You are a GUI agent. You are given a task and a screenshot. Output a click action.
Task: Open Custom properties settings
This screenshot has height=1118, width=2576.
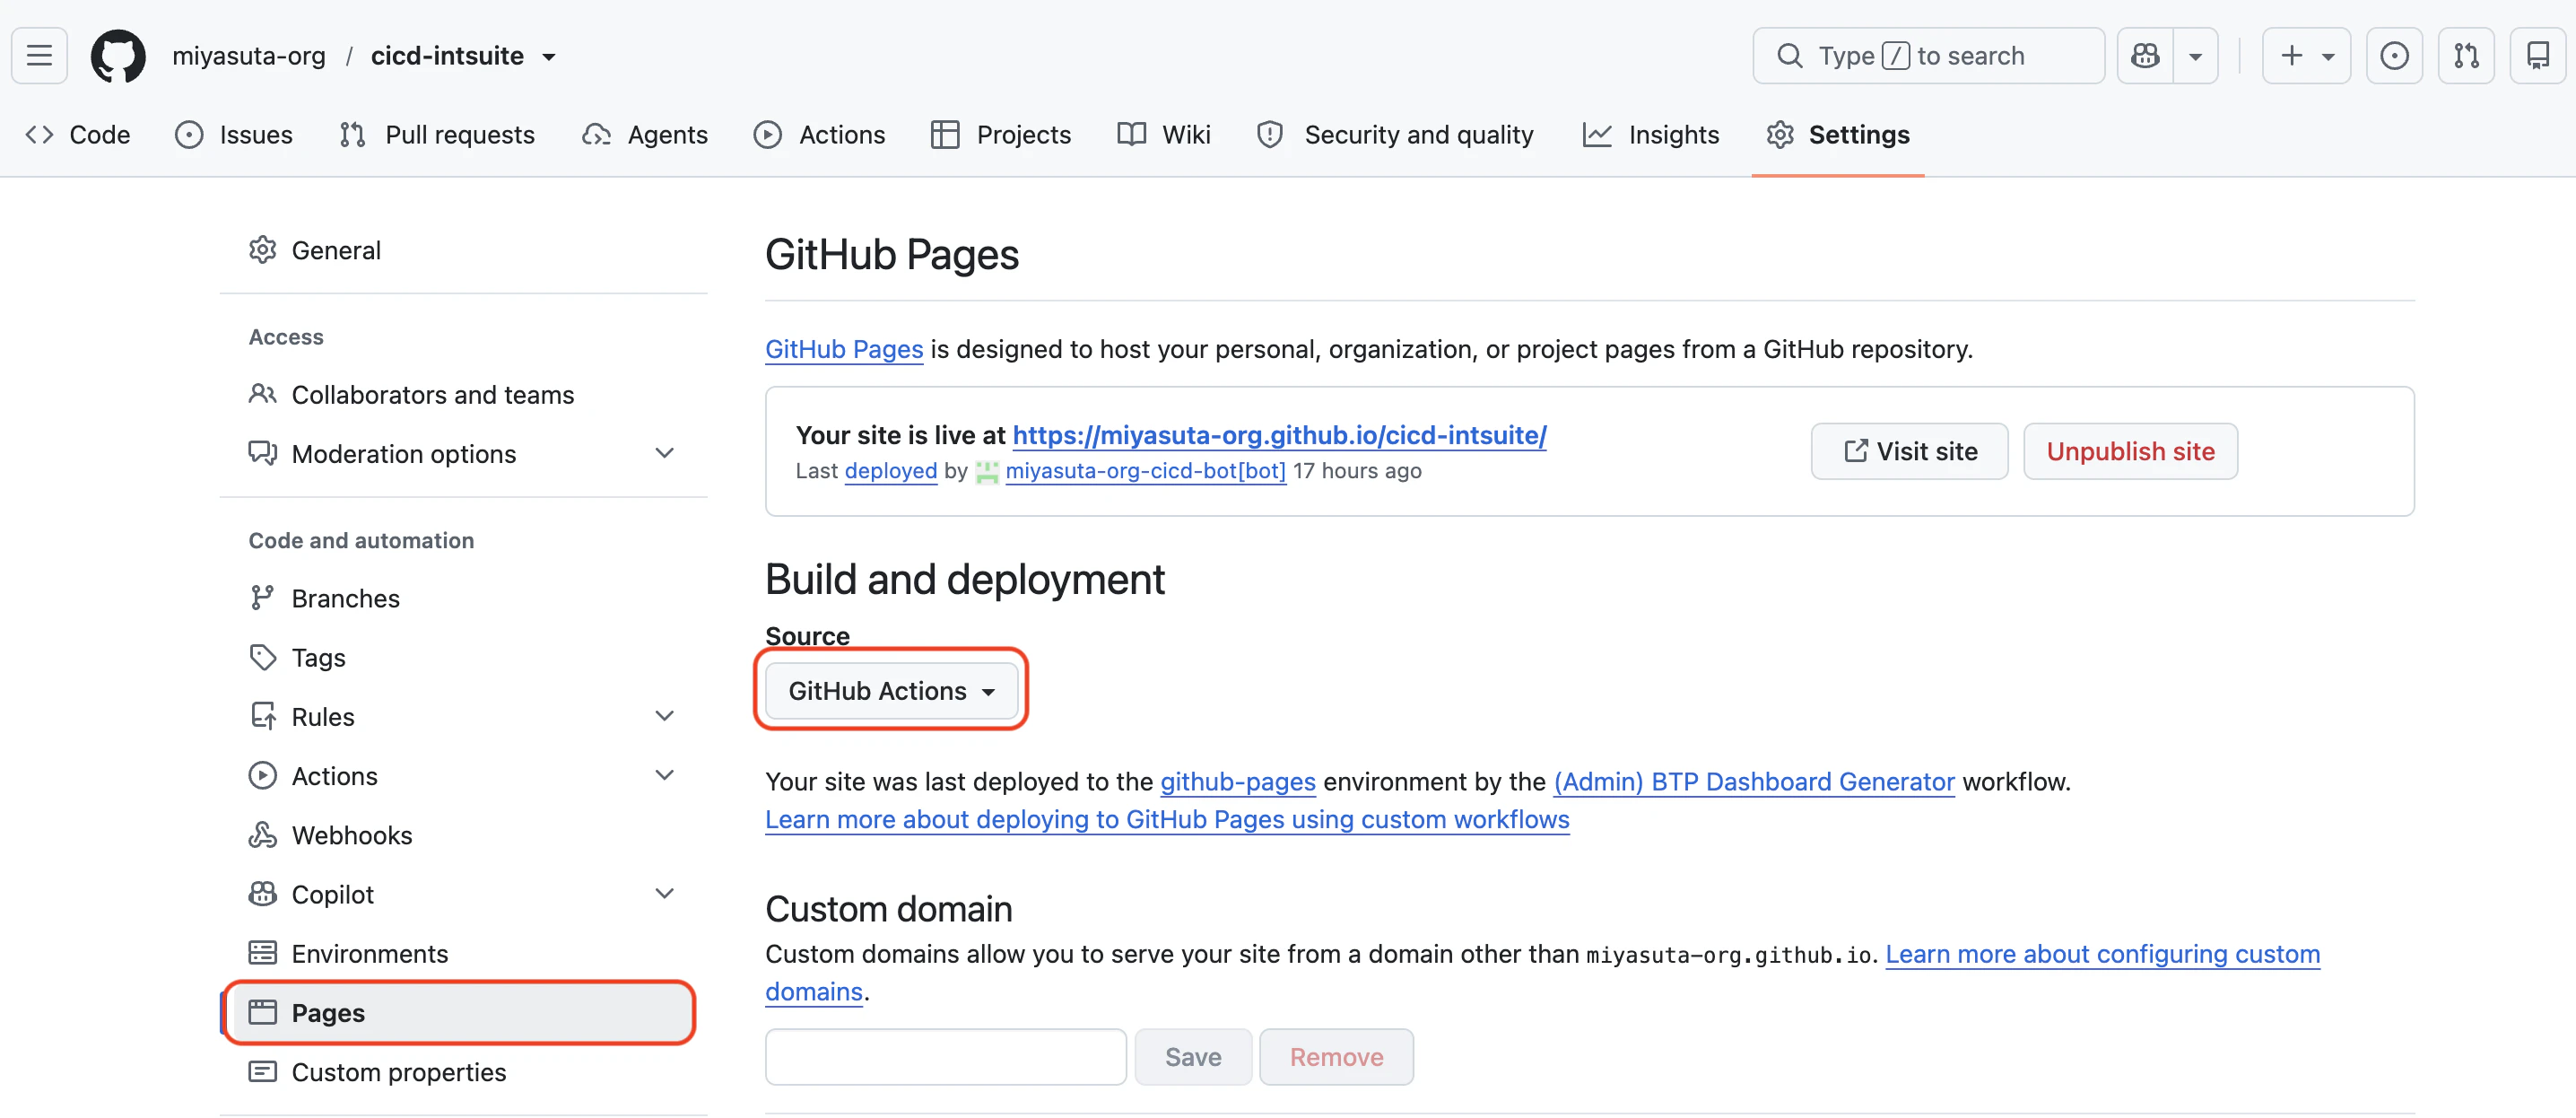tap(463, 1072)
